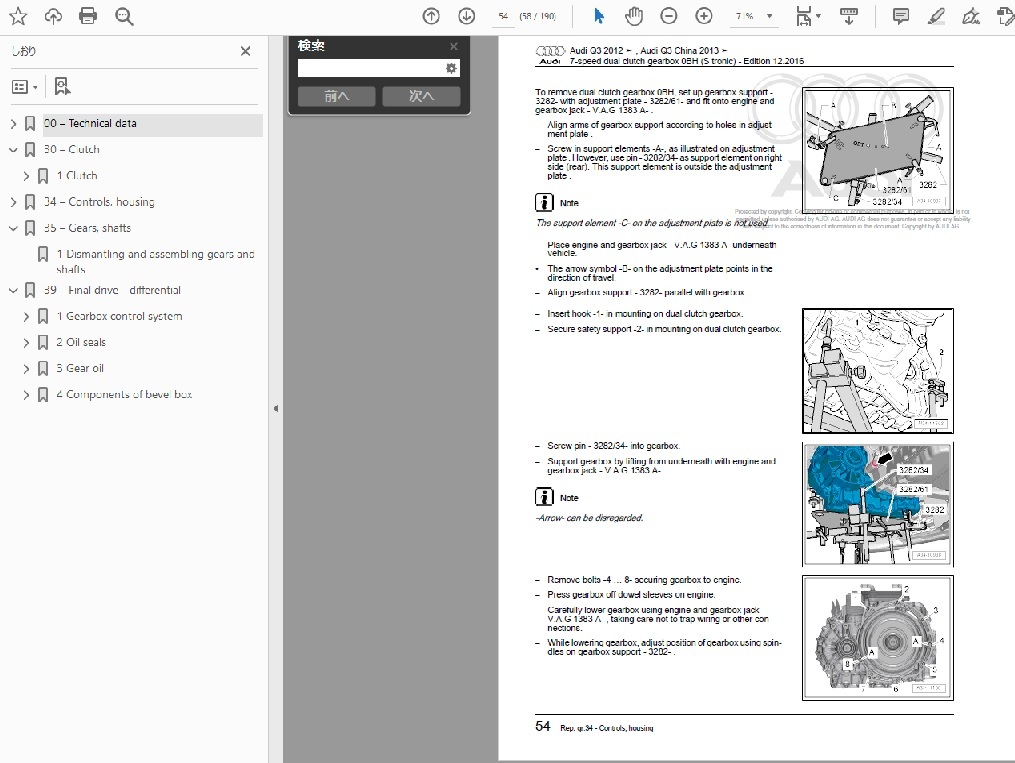1015x763 pixels.
Task: Close the bookmarks panel
Action: tap(245, 51)
